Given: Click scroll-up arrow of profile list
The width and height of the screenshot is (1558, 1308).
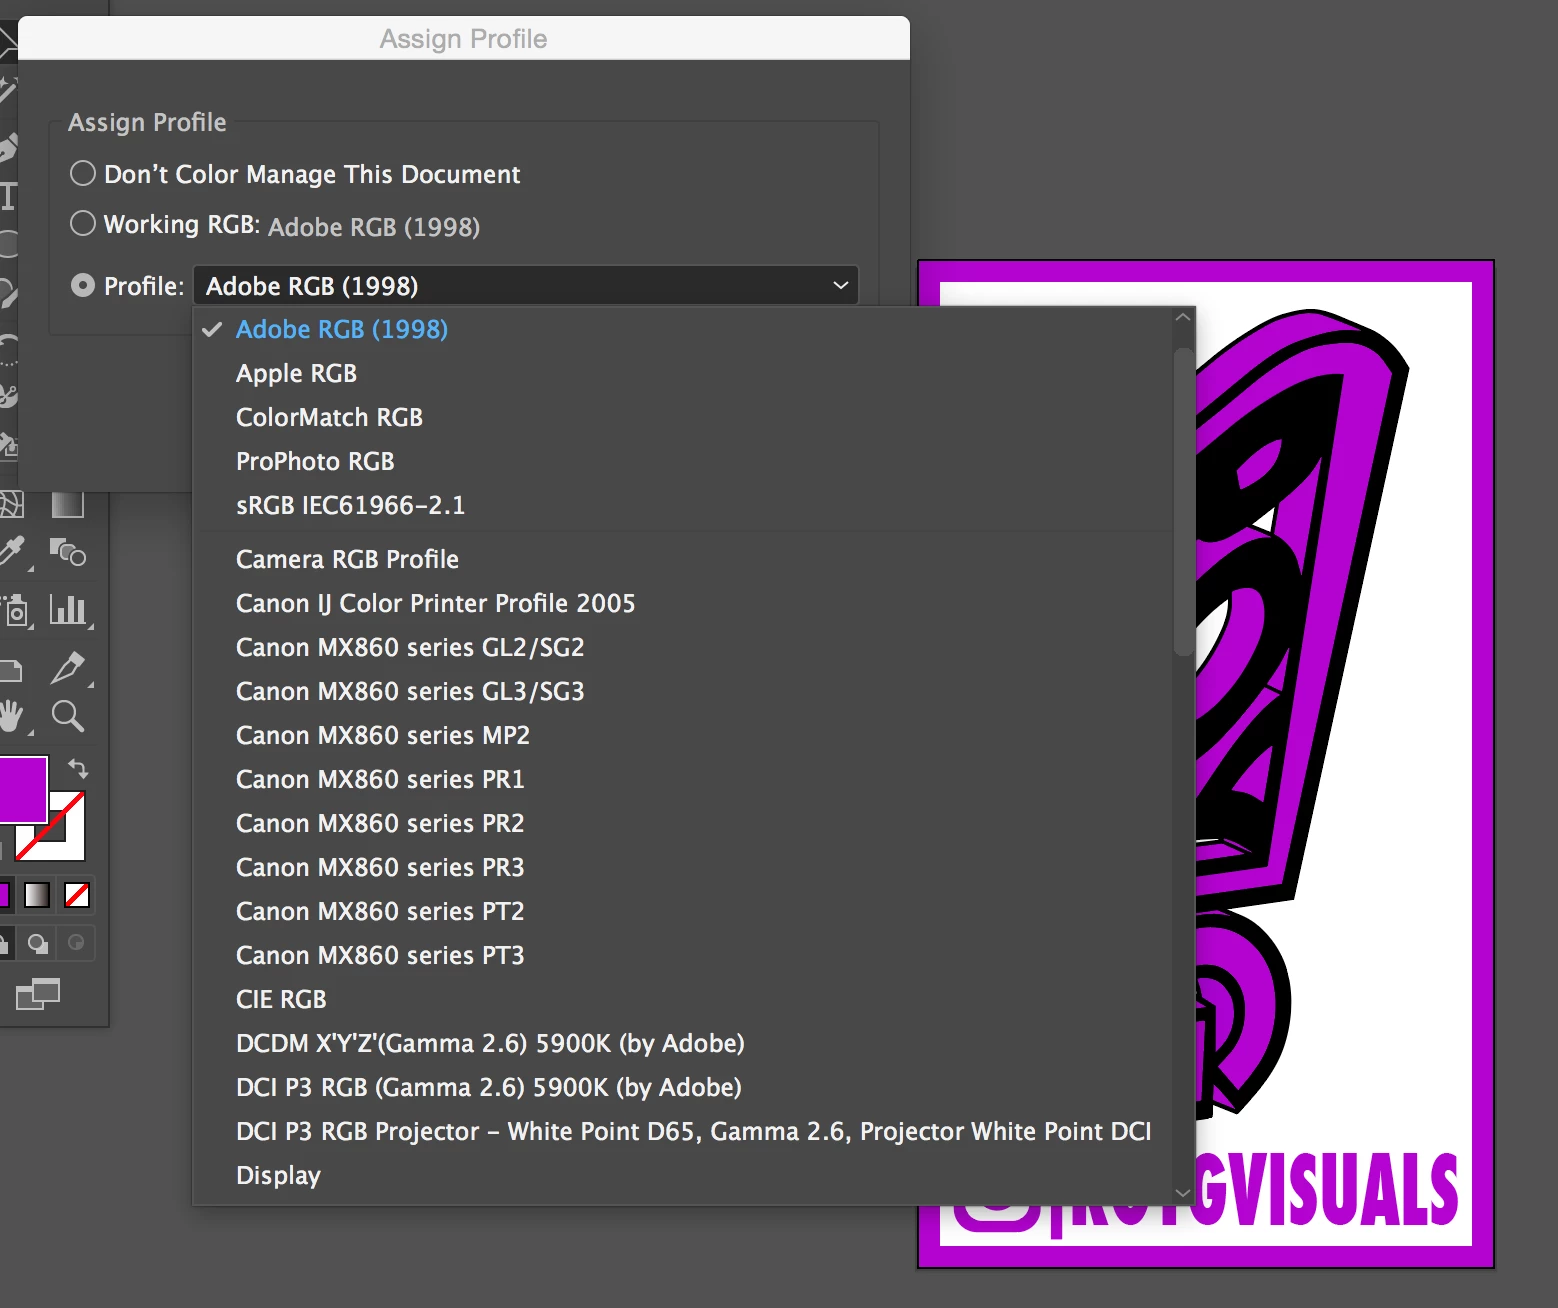Looking at the screenshot, I should coord(1183,317).
